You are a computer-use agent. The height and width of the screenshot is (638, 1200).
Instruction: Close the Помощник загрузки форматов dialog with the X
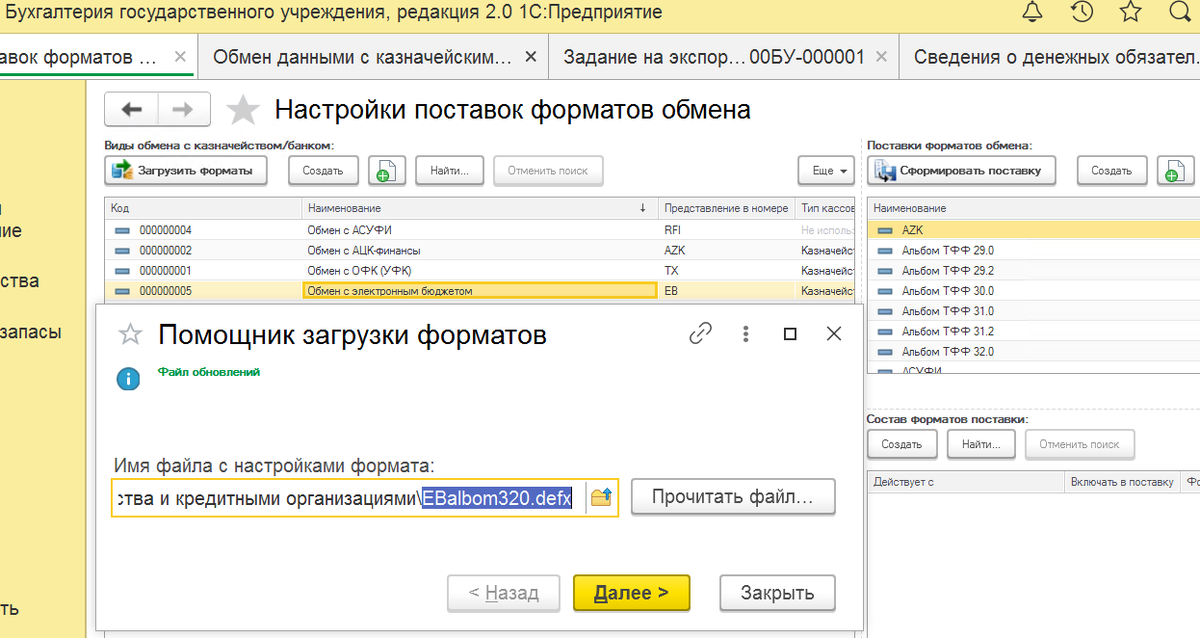click(x=834, y=334)
